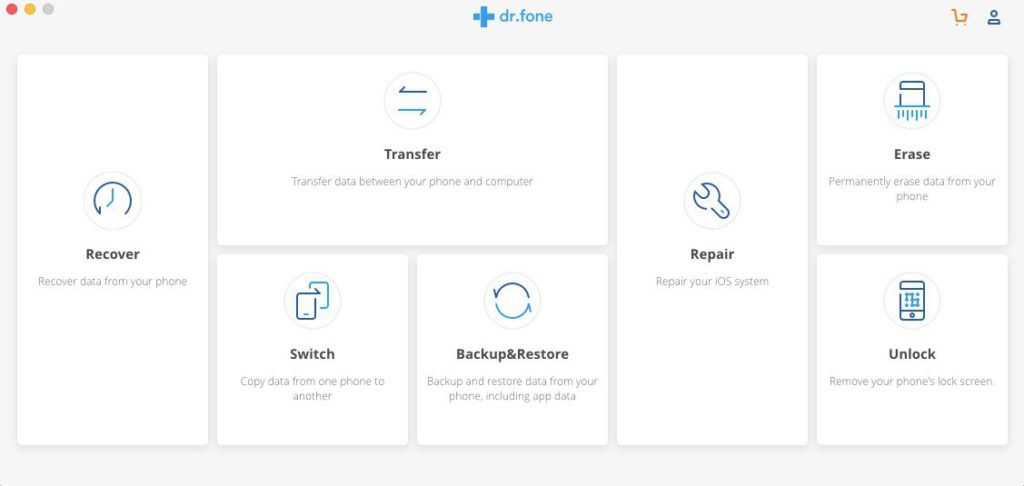1024x486 pixels.
Task: Open the user account icon
Action: (x=994, y=18)
